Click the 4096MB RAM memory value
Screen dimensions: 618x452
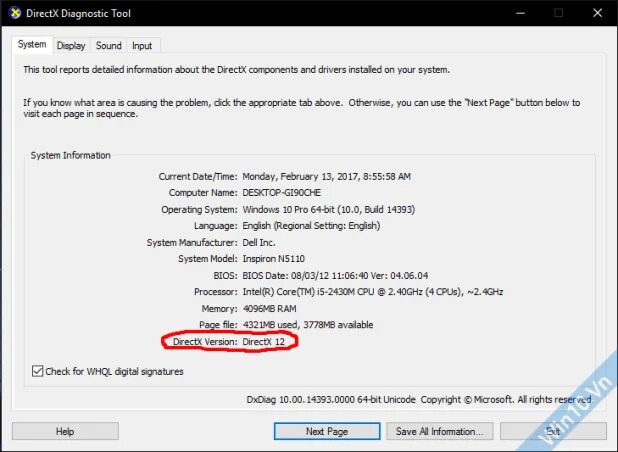coord(270,309)
